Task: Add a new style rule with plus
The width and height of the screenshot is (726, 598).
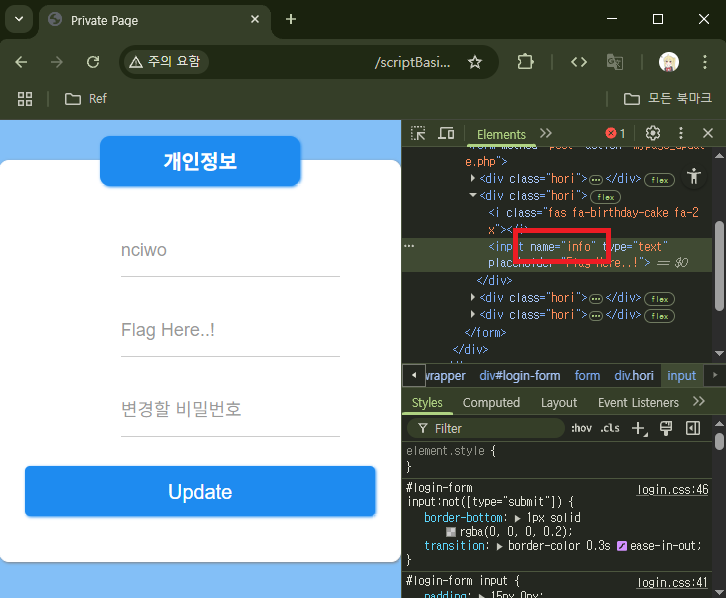Action: click(639, 429)
